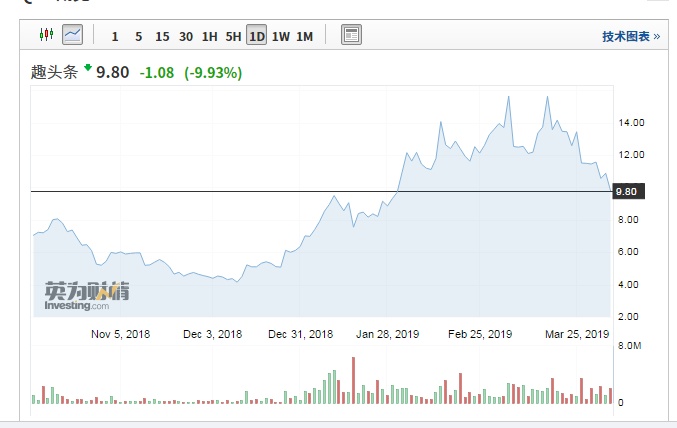Set the 1 minute interval
Image resolution: width=677 pixels, height=428 pixels.
(x=115, y=37)
